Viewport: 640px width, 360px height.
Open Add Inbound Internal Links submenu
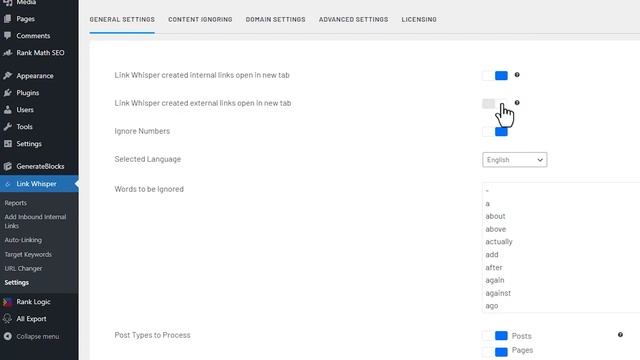tap(35, 221)
